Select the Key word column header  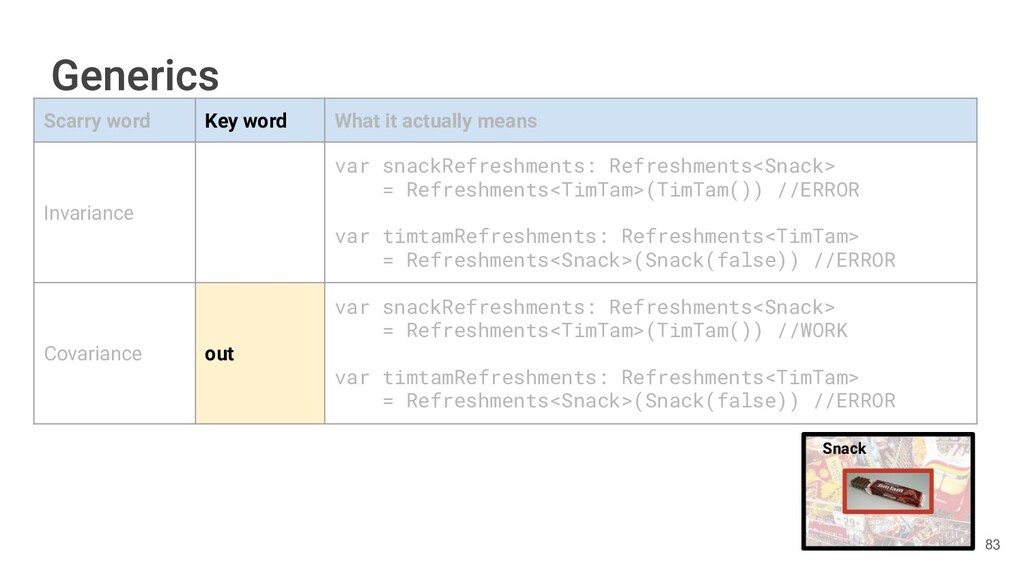click(245, 121)
